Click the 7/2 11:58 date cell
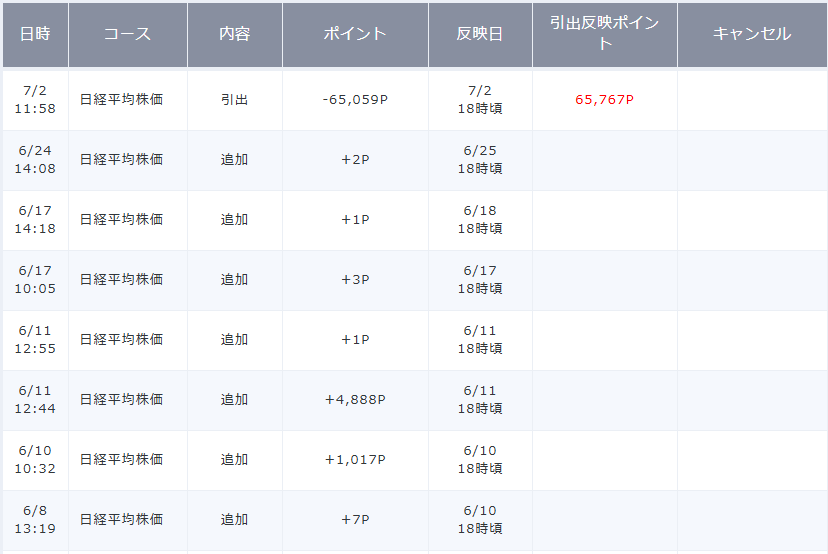828x554 pixels. [x=35, y=100]
